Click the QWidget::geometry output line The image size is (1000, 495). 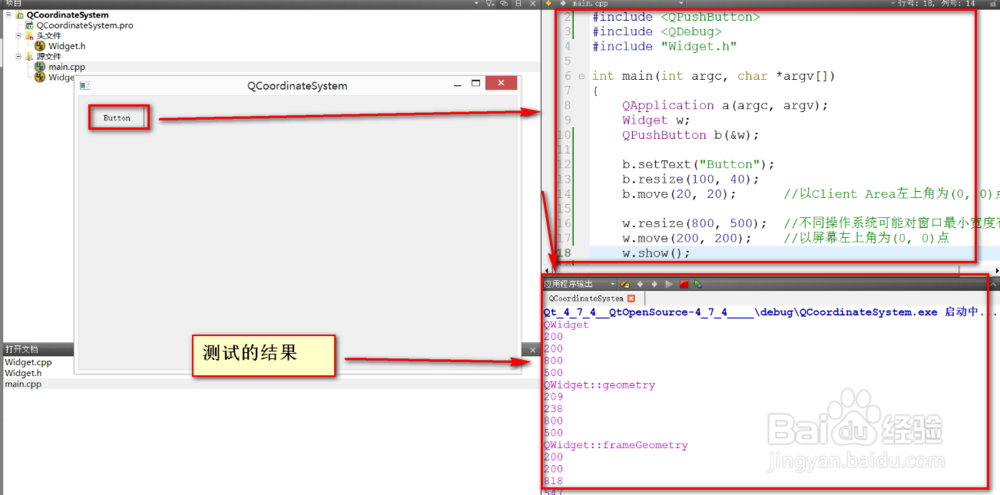click(599, 385)
